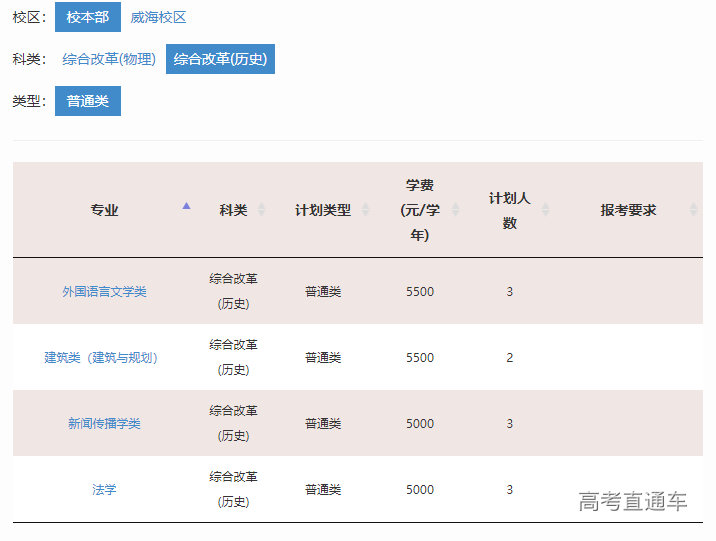716x541 pixels.
Task: Select 综合改革(历史) subject category
Action: (220, 59)
